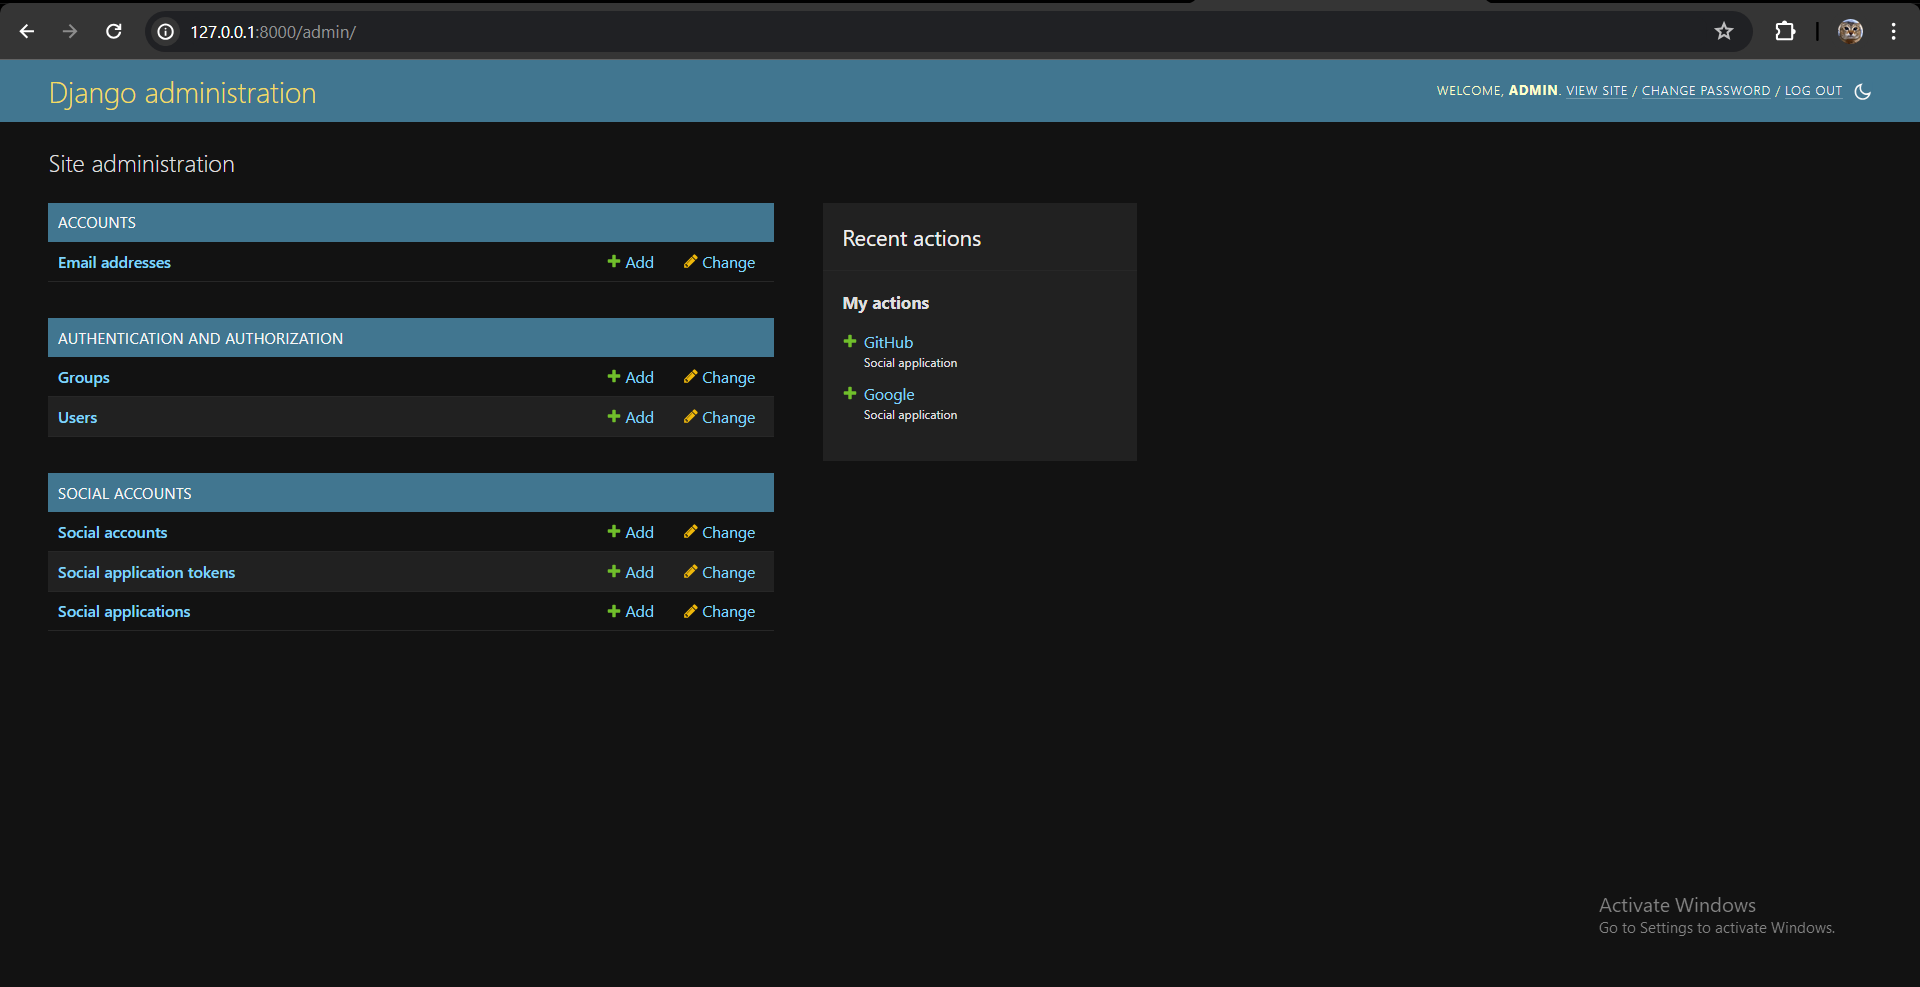Add a new Email address
The width and height of the screenshot is (1920, 987).
(x=630, y=262)
